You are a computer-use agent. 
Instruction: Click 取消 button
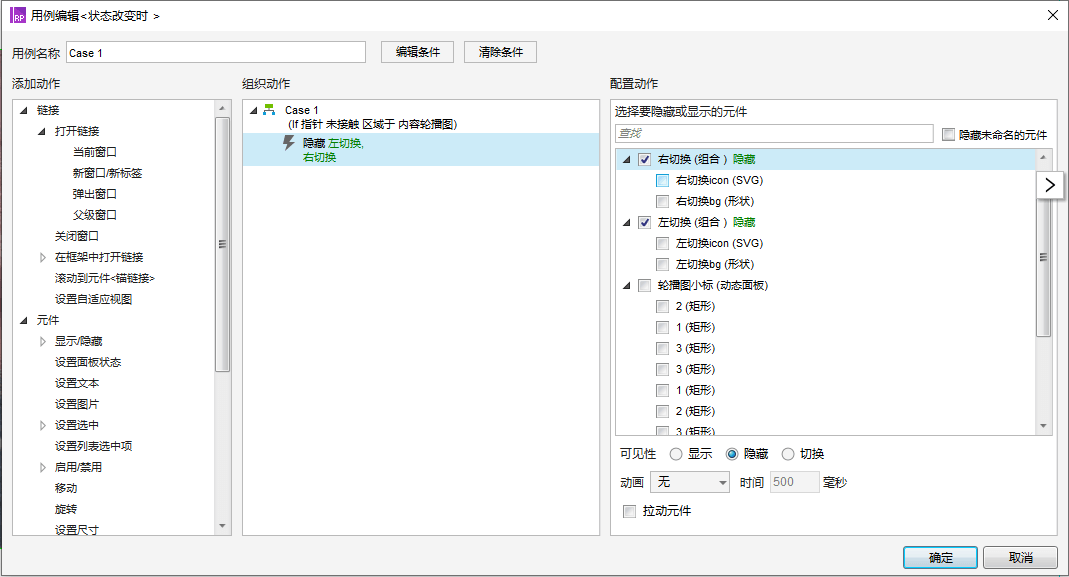[x=1020, y=557]
